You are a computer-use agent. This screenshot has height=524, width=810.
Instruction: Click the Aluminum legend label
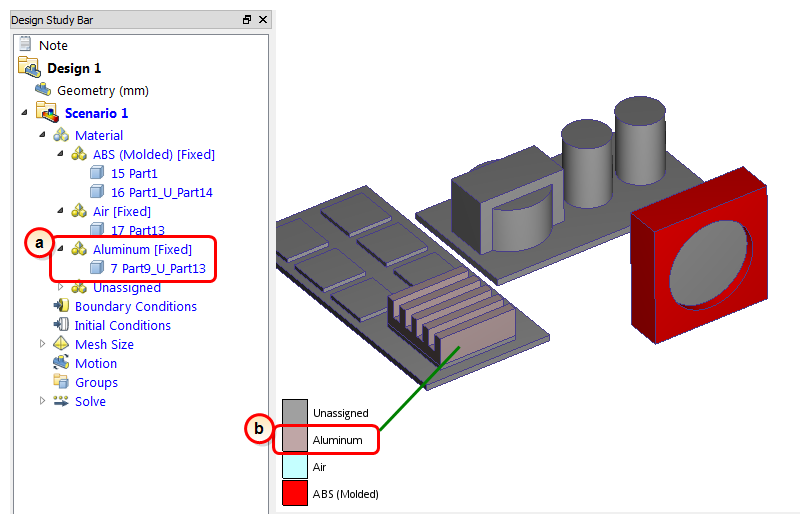point(337,440)
